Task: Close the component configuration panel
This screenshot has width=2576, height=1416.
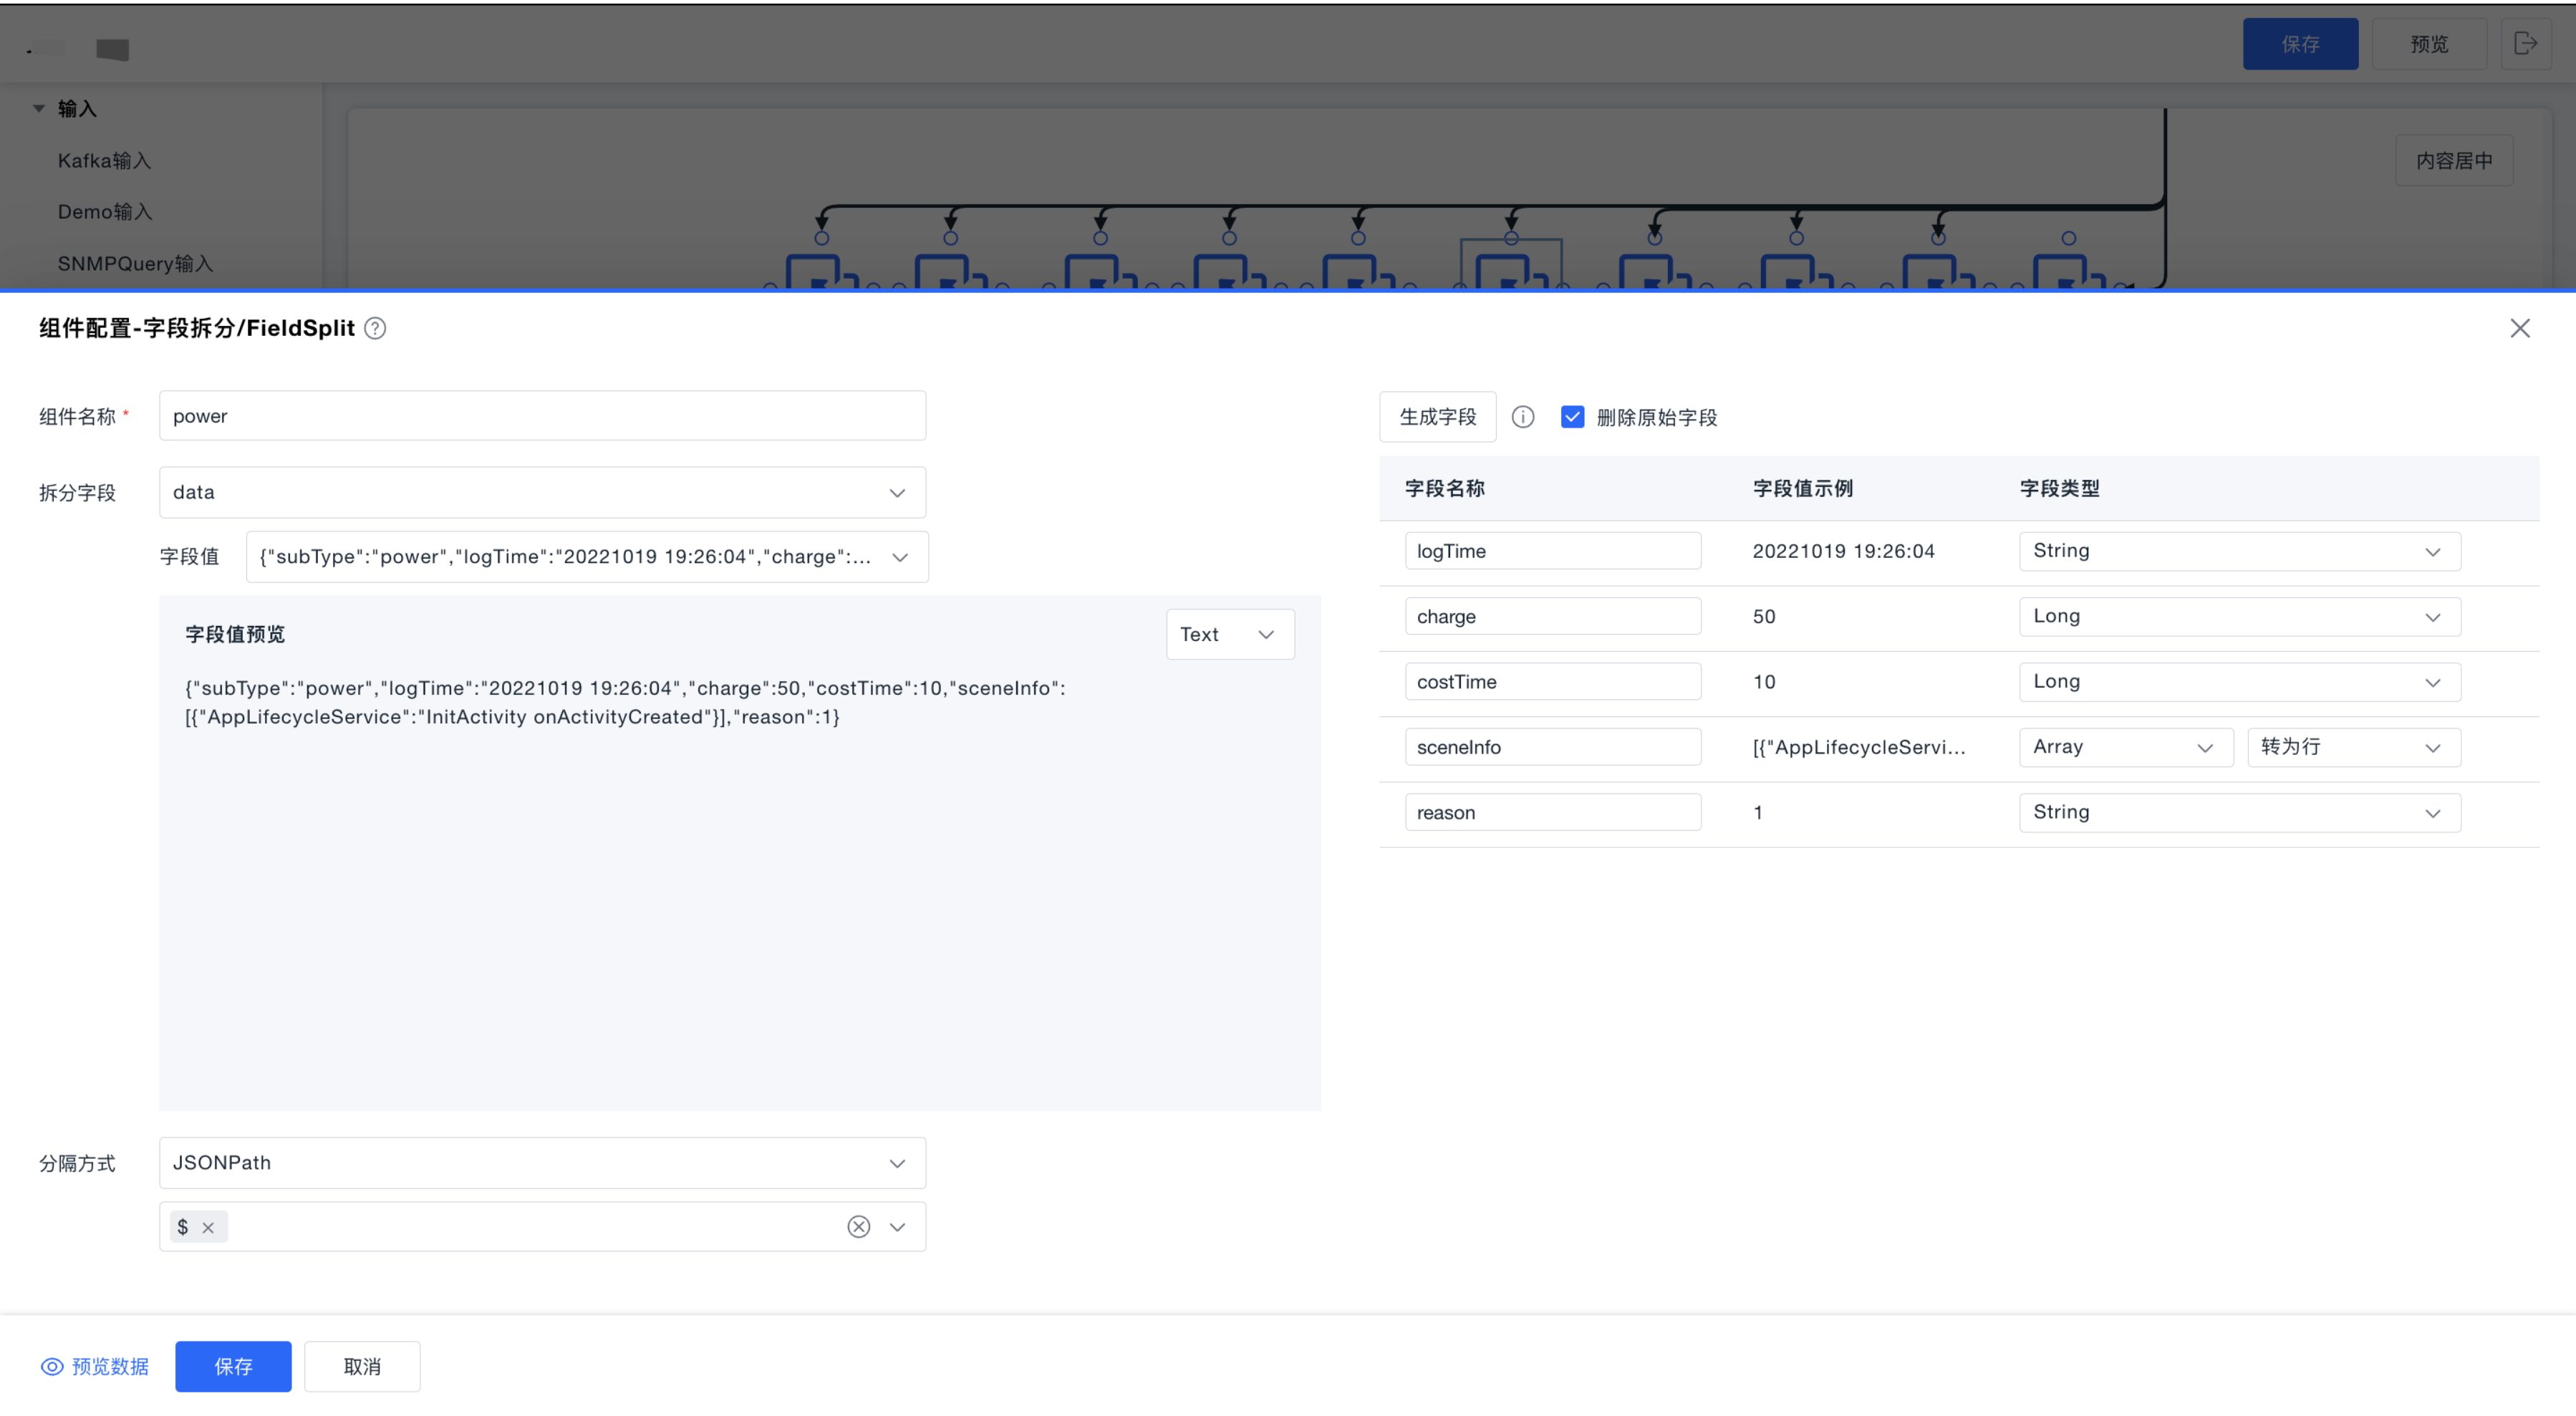Action: [2519, 328]
